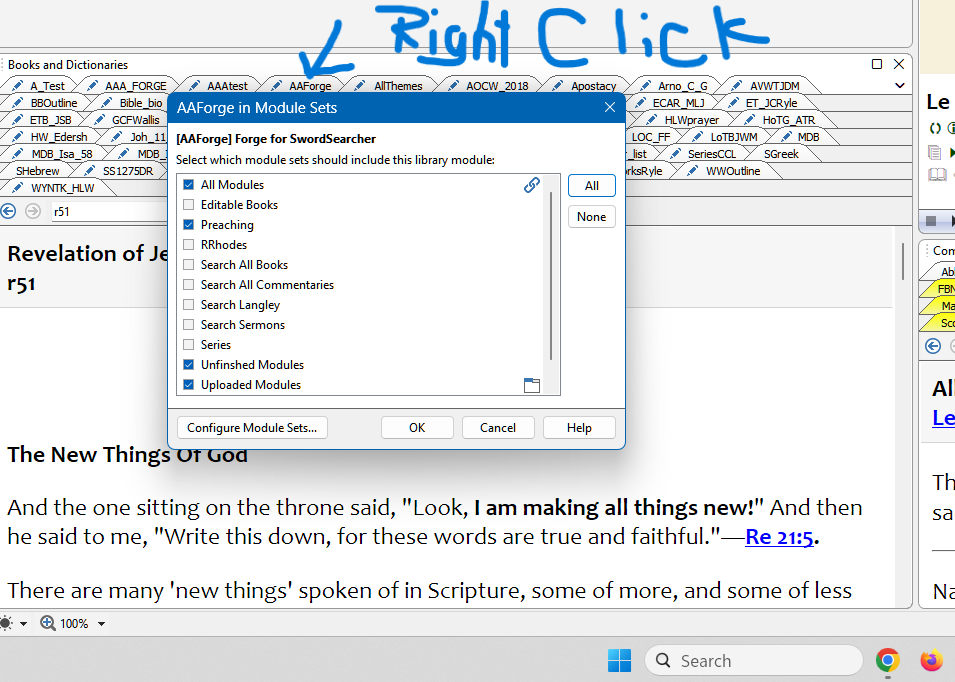Screen dimensions: 955x682
Task: Check the Search All Books checkbox
Action: tap(189, 265)
